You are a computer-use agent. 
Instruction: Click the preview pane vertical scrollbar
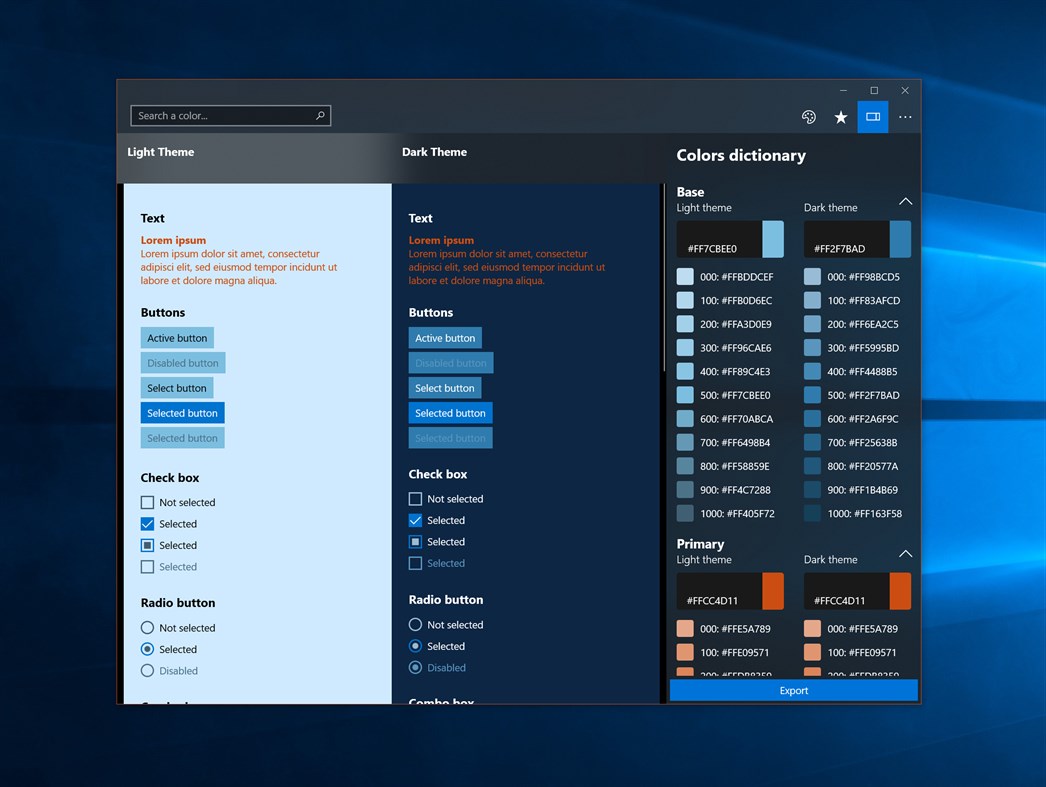(x=664, y=277)
